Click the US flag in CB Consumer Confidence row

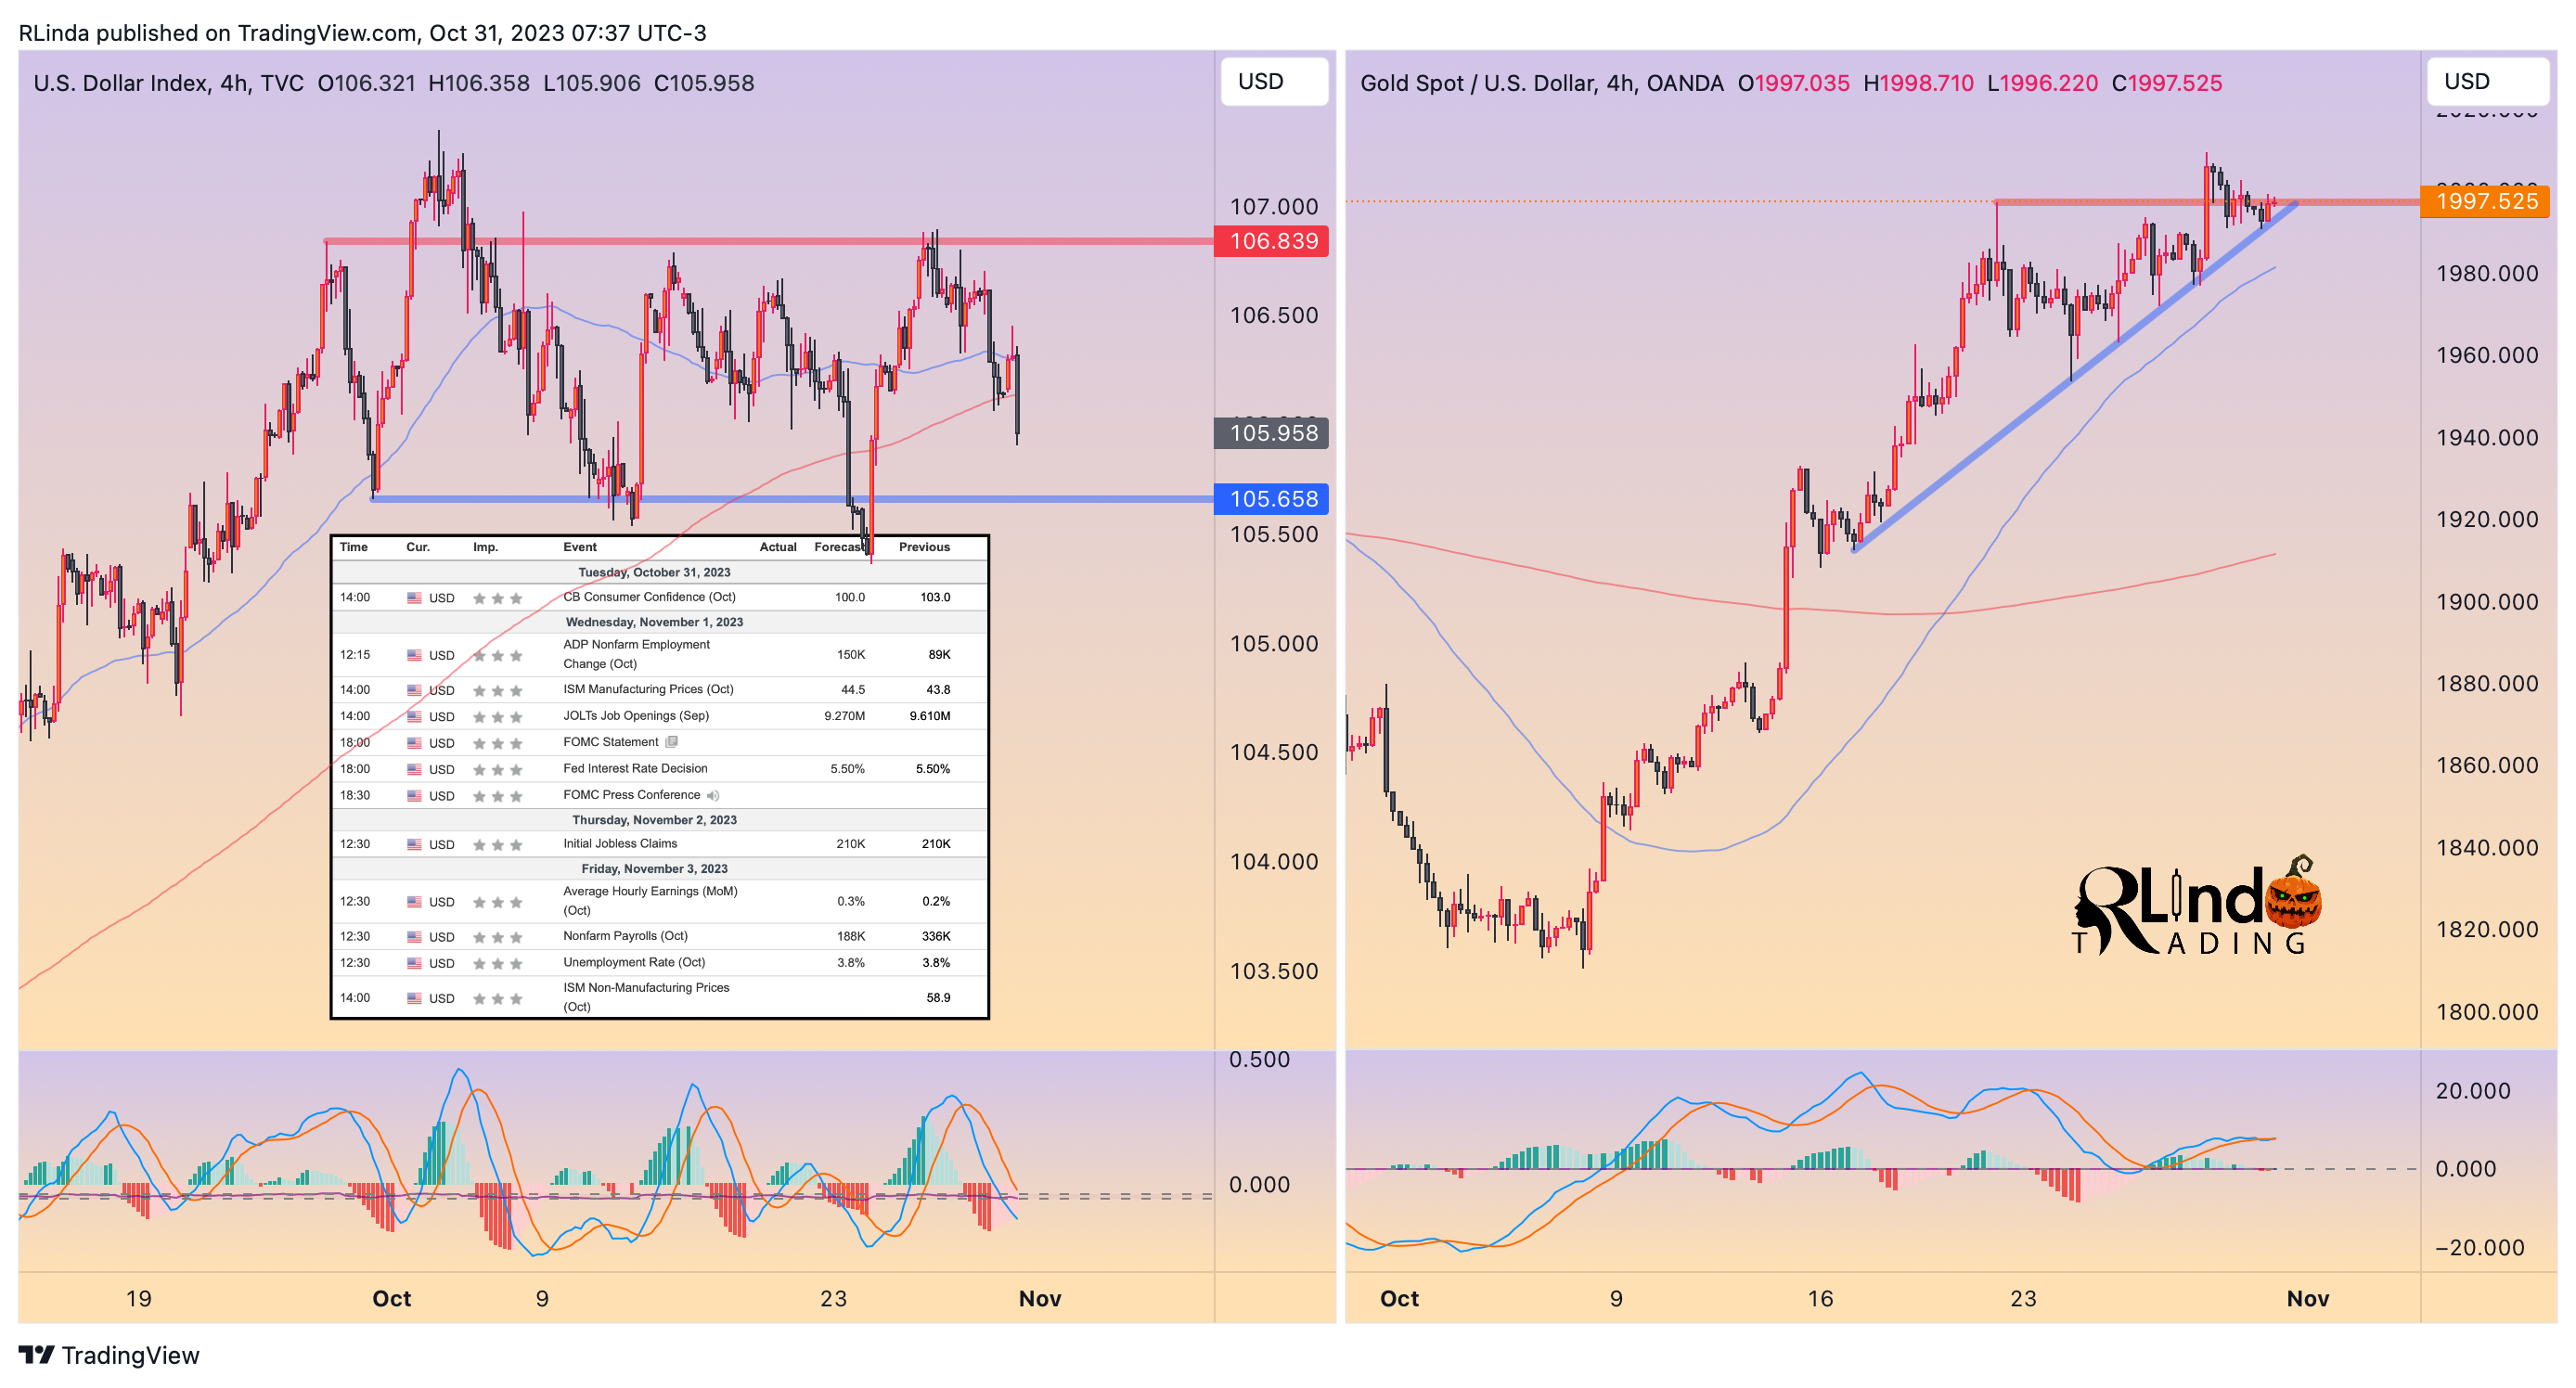(x=414, y=598)
